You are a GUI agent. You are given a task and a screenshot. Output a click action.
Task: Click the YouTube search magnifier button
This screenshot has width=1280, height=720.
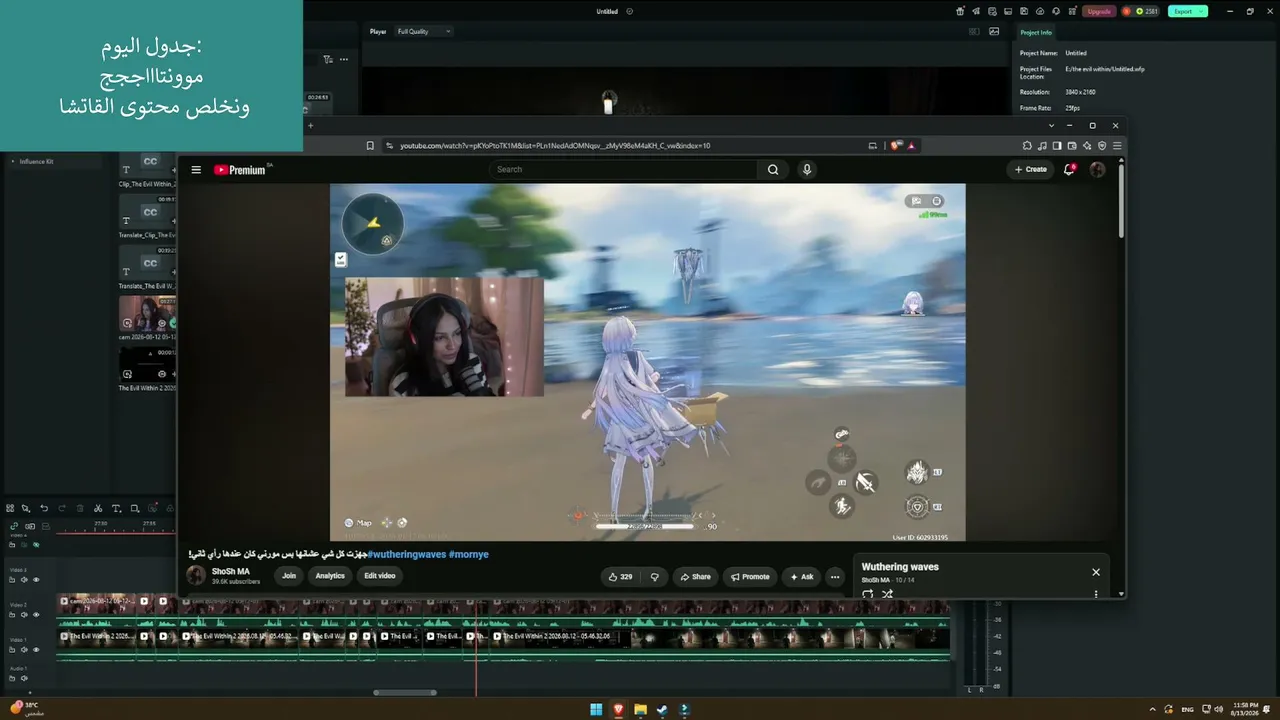773,170
